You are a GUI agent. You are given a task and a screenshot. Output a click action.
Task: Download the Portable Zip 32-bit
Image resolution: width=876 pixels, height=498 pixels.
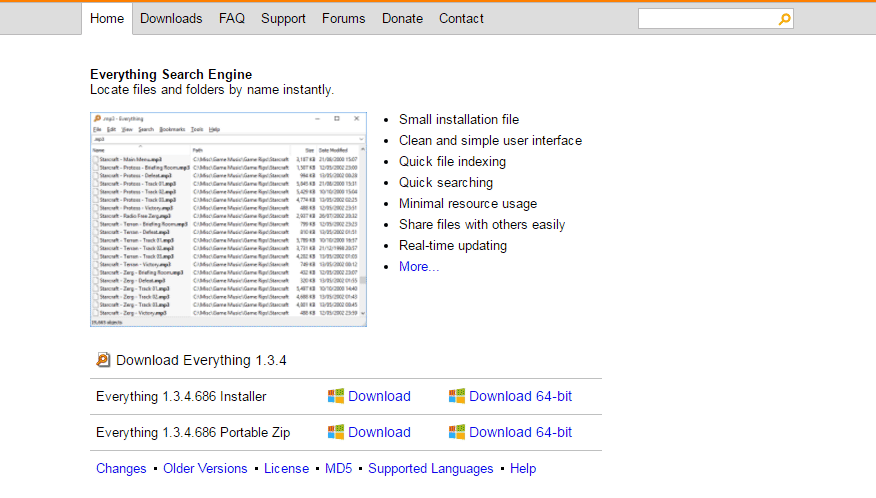379,432
